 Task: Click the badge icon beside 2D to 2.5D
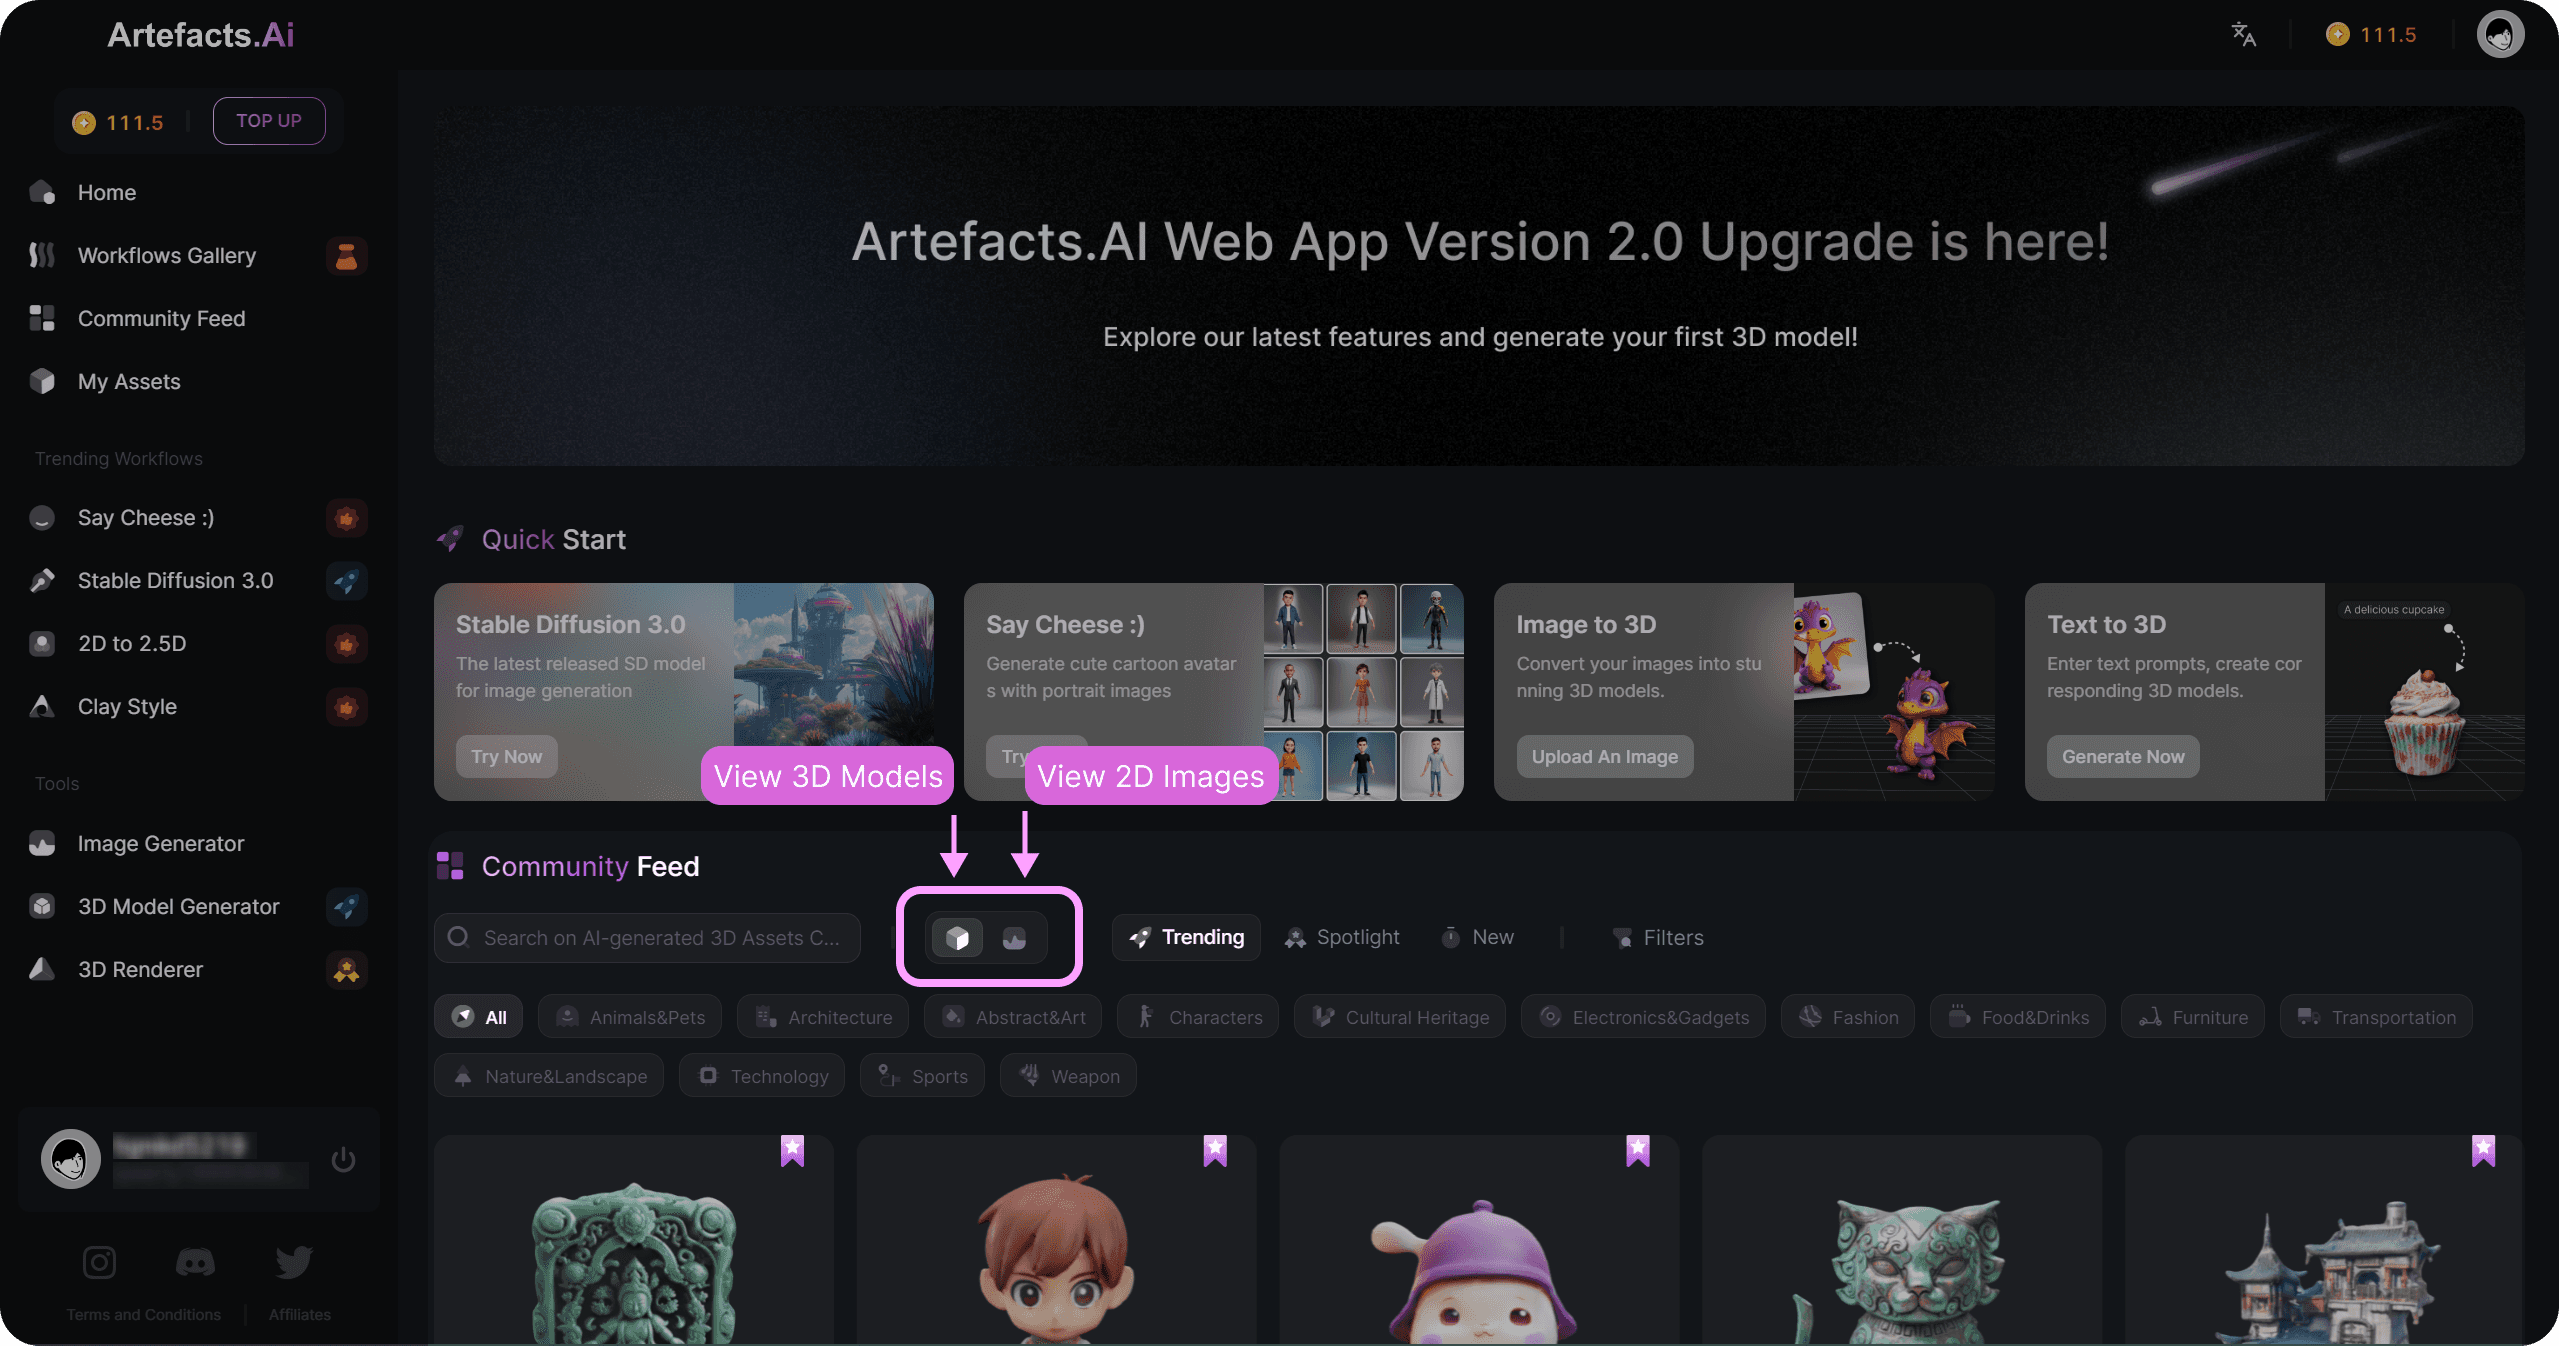[346, 644]
